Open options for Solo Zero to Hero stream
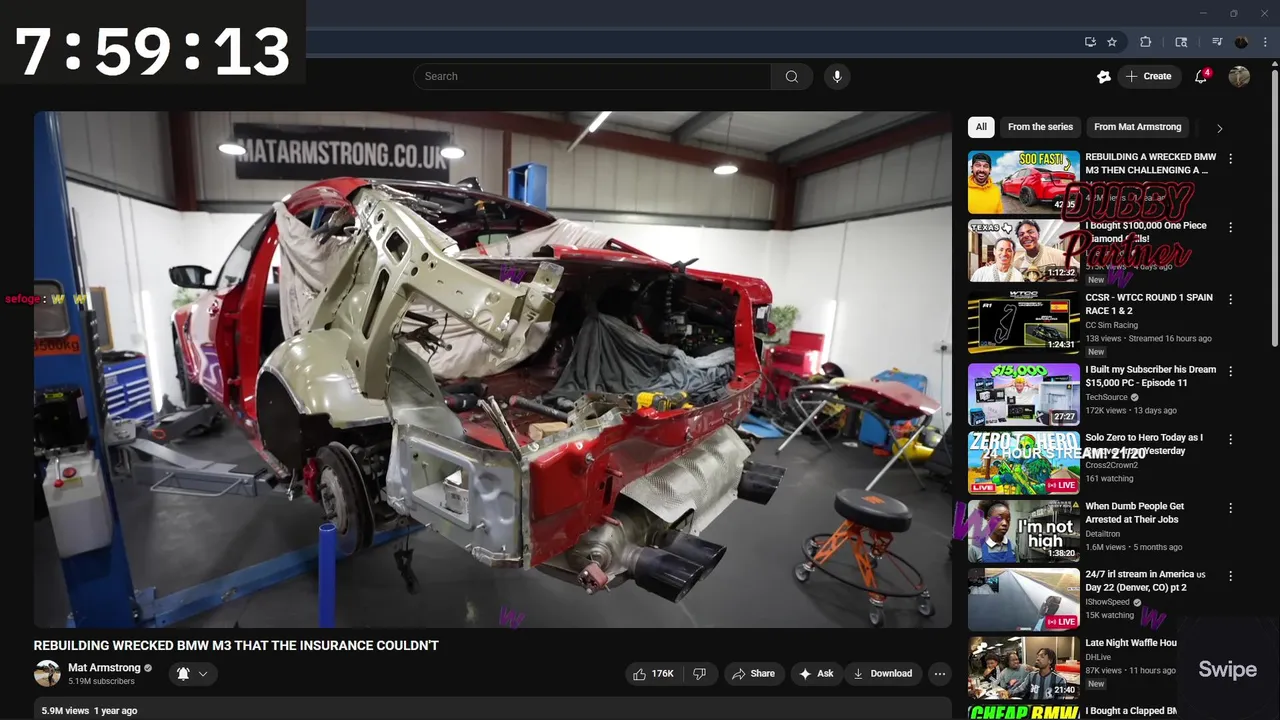 click(1230, 439)
